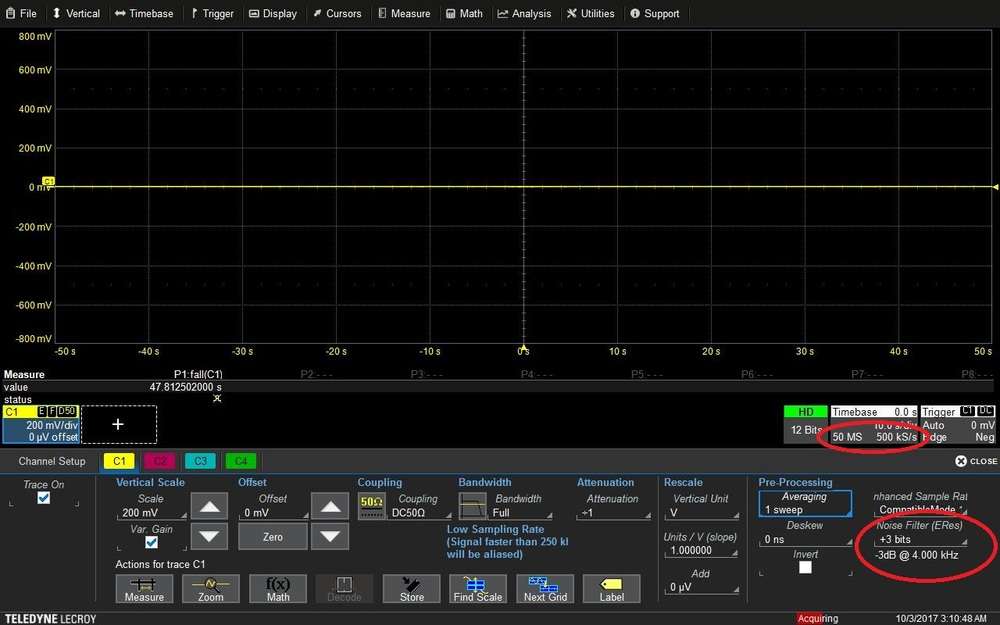Click the 50Ω coupling impedance icon
This screenshot has height=625, width=1000.
[371, 505]
